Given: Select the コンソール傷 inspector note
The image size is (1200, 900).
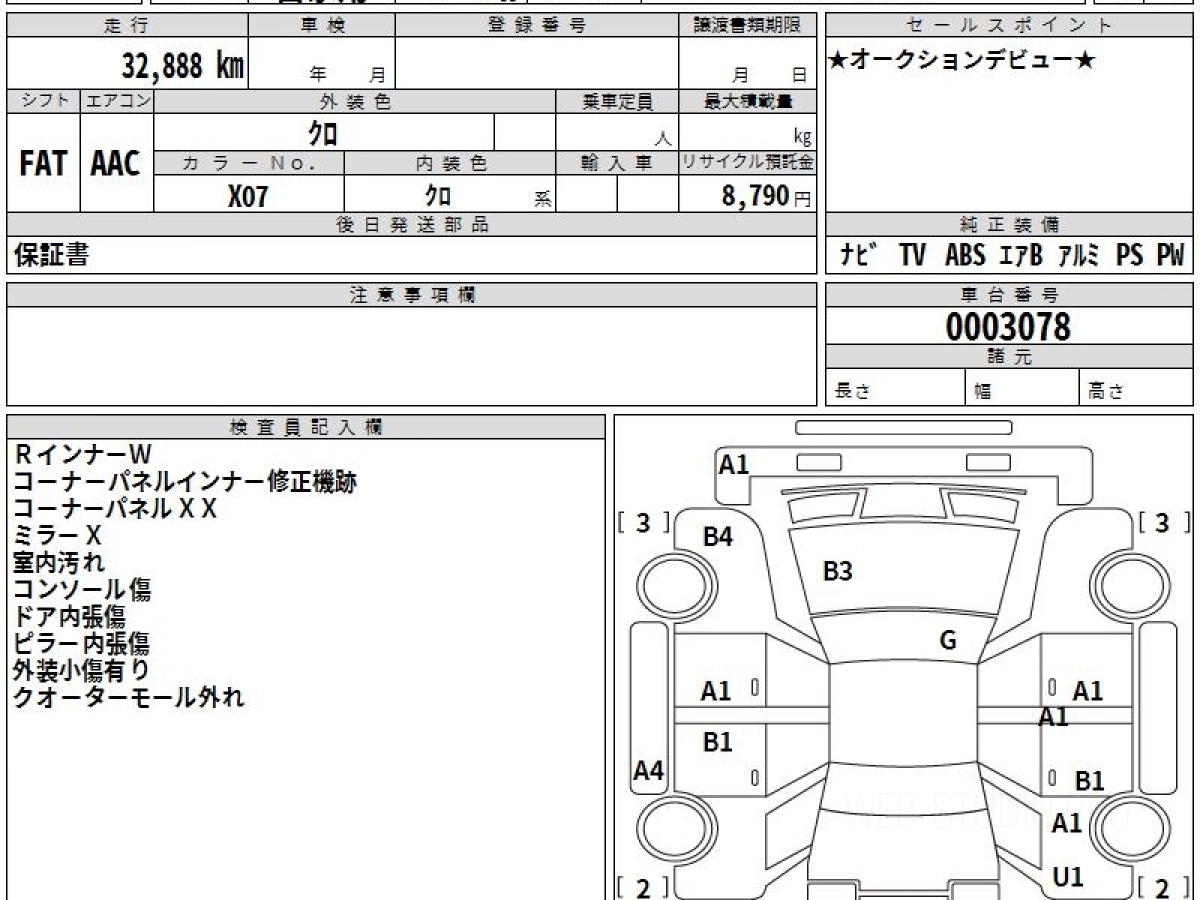Looking at the screenshot, I should (x=82, y=590).
